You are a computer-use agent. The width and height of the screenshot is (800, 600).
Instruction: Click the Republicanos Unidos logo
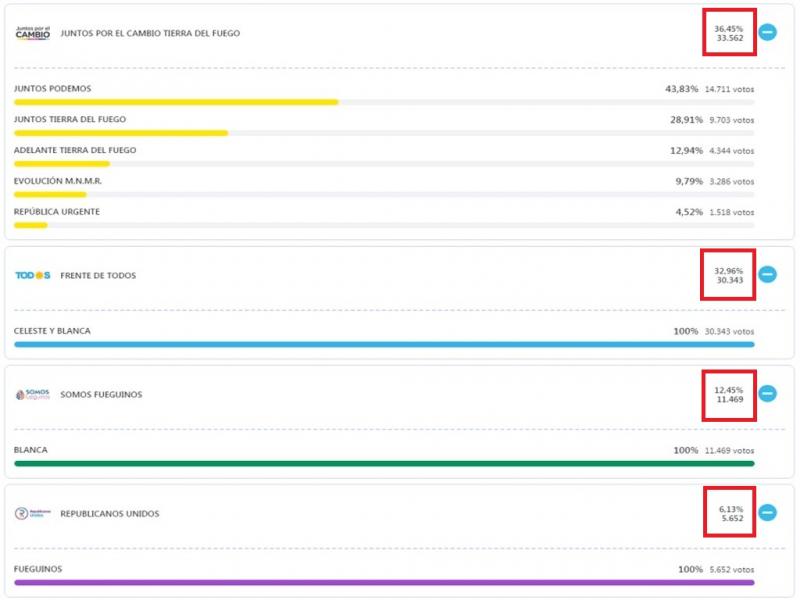(x=33, y=513)
